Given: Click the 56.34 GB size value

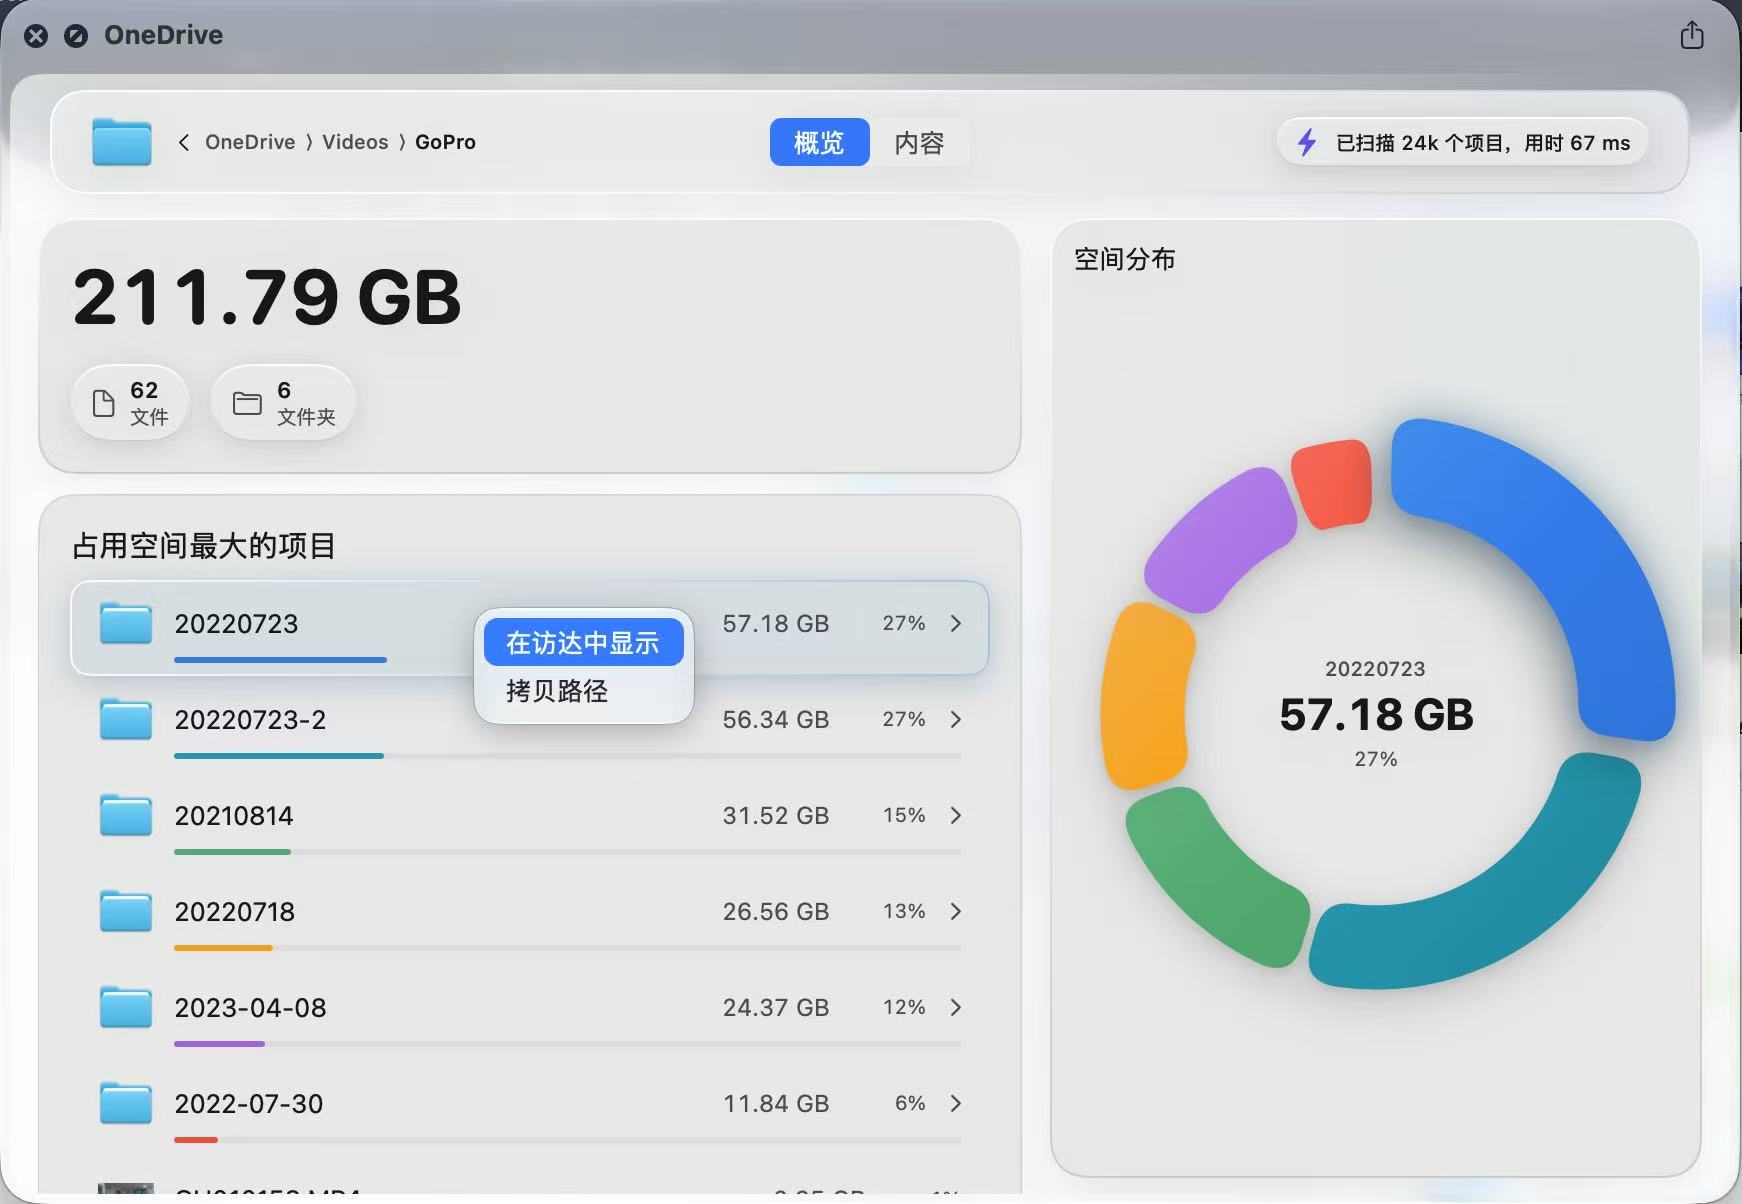Looking at the screenshot, I should pyautogui.click(x=776, y=720).
